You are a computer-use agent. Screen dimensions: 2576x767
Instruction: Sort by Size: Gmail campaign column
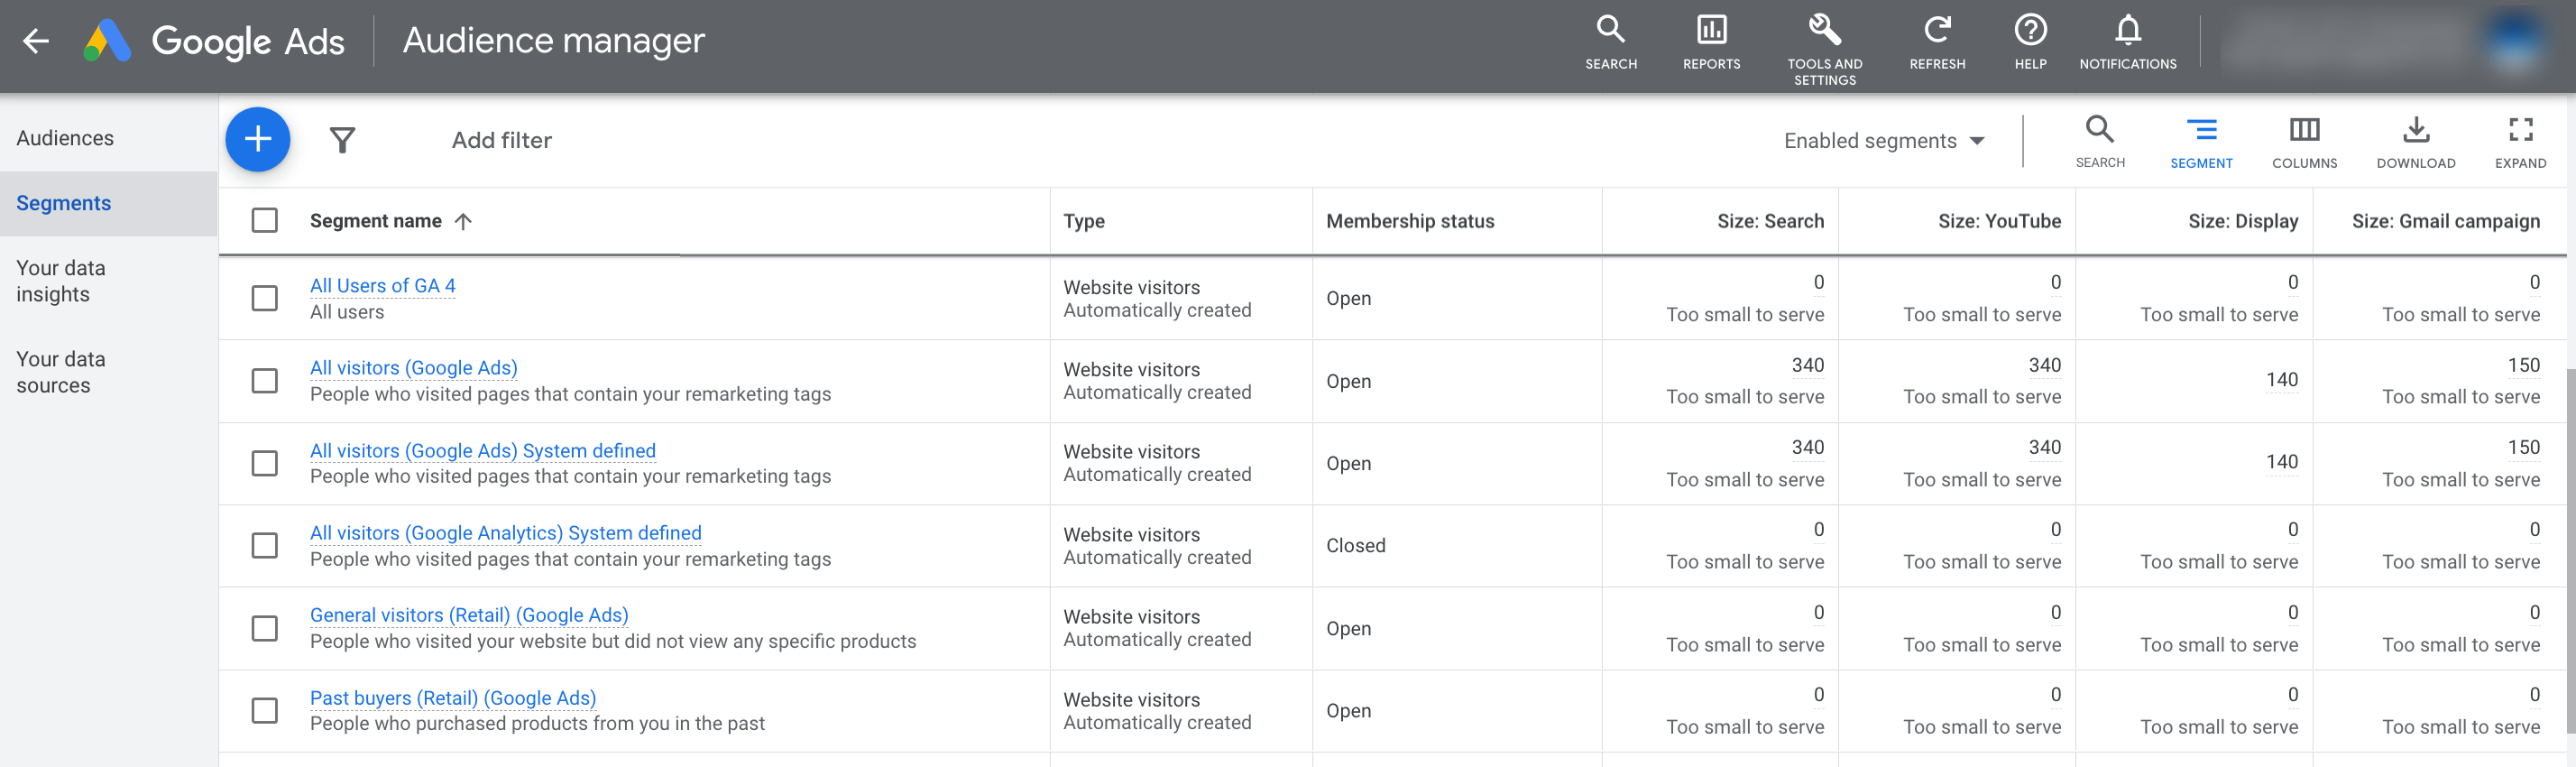(x=2445, y=221)
